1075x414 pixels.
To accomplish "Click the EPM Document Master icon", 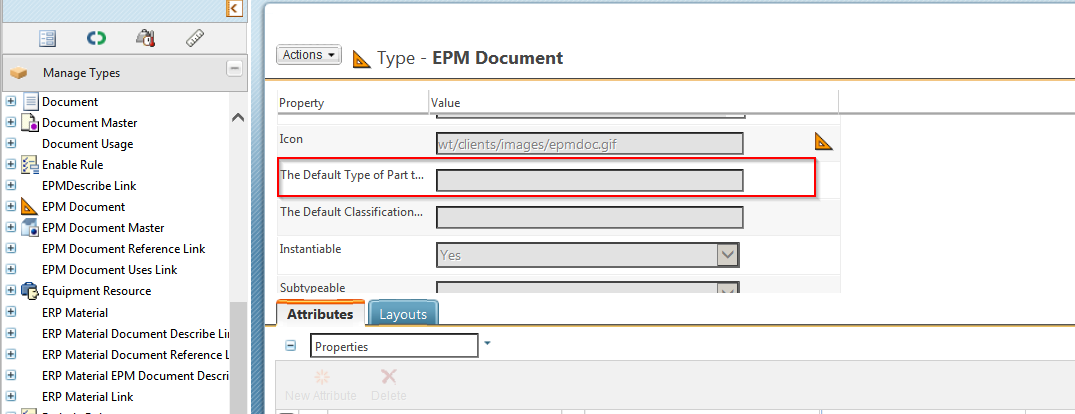I will [30, 228].
